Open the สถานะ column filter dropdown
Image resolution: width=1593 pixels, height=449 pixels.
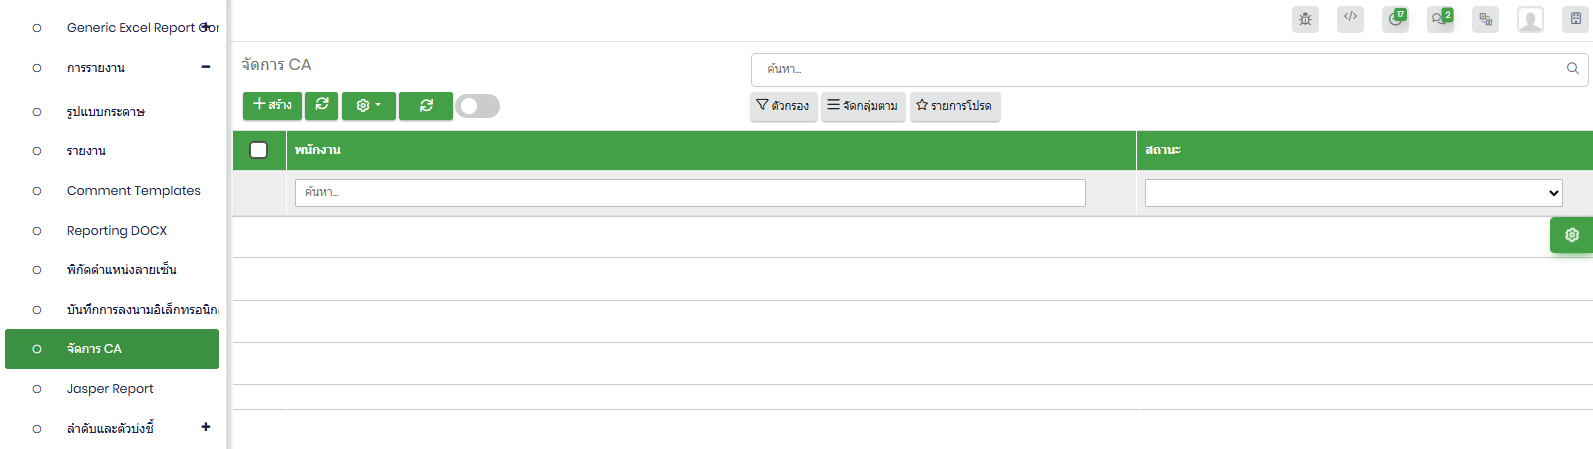[x=1353, y=193]
